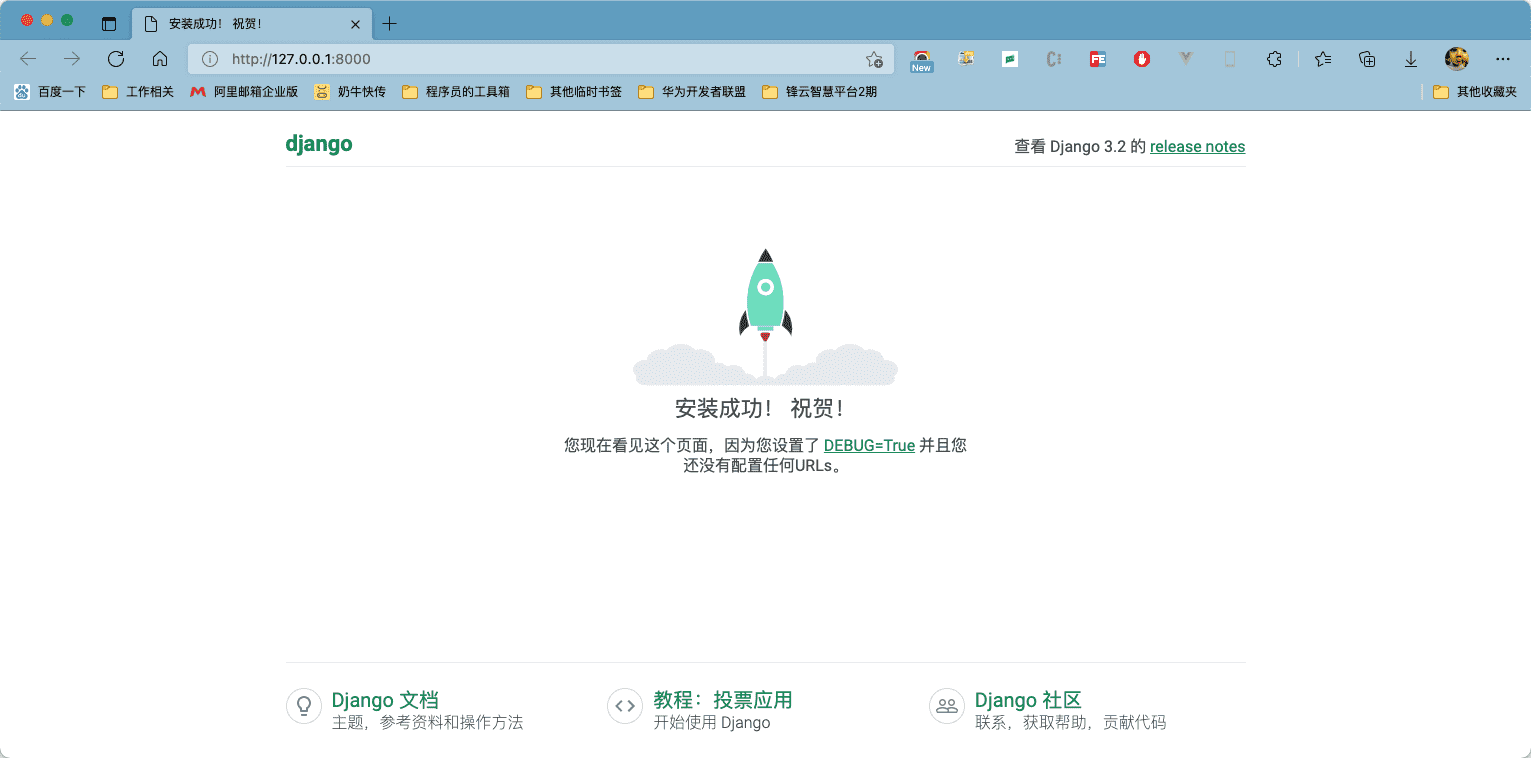Open the 锋云智慧平台2期 bookmarks folder
Screen dimensions: 1531x758
click(x=820, y=92)
